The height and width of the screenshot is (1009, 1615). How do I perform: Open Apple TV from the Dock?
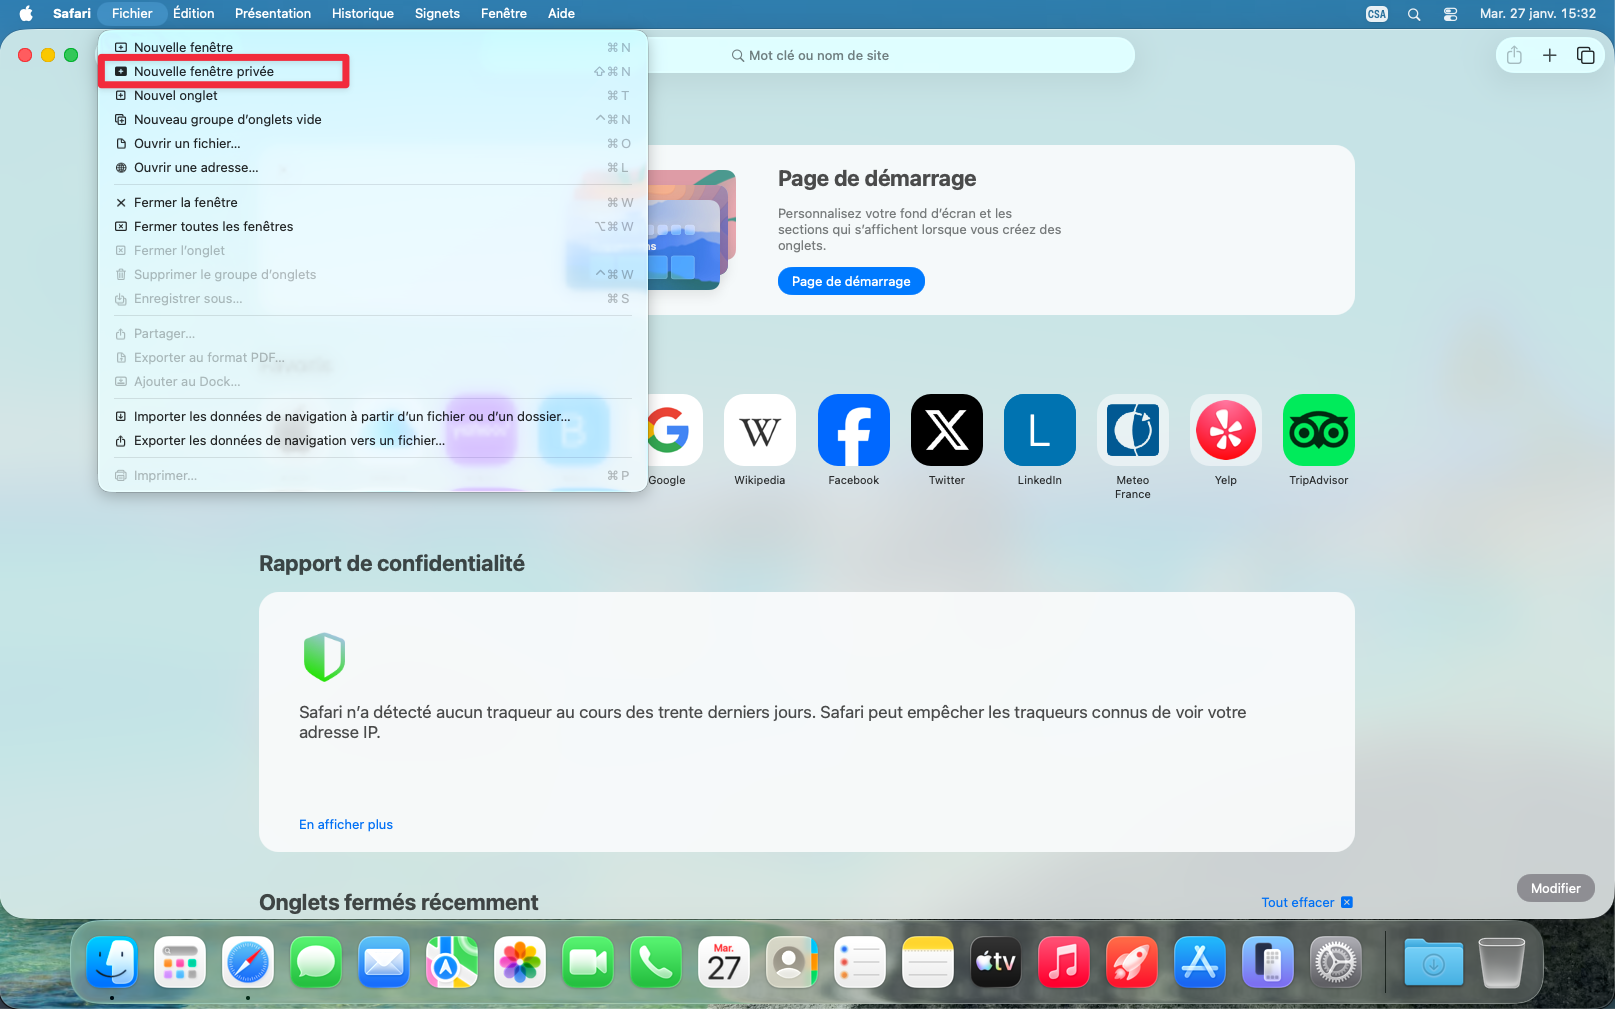pos(996,962)
